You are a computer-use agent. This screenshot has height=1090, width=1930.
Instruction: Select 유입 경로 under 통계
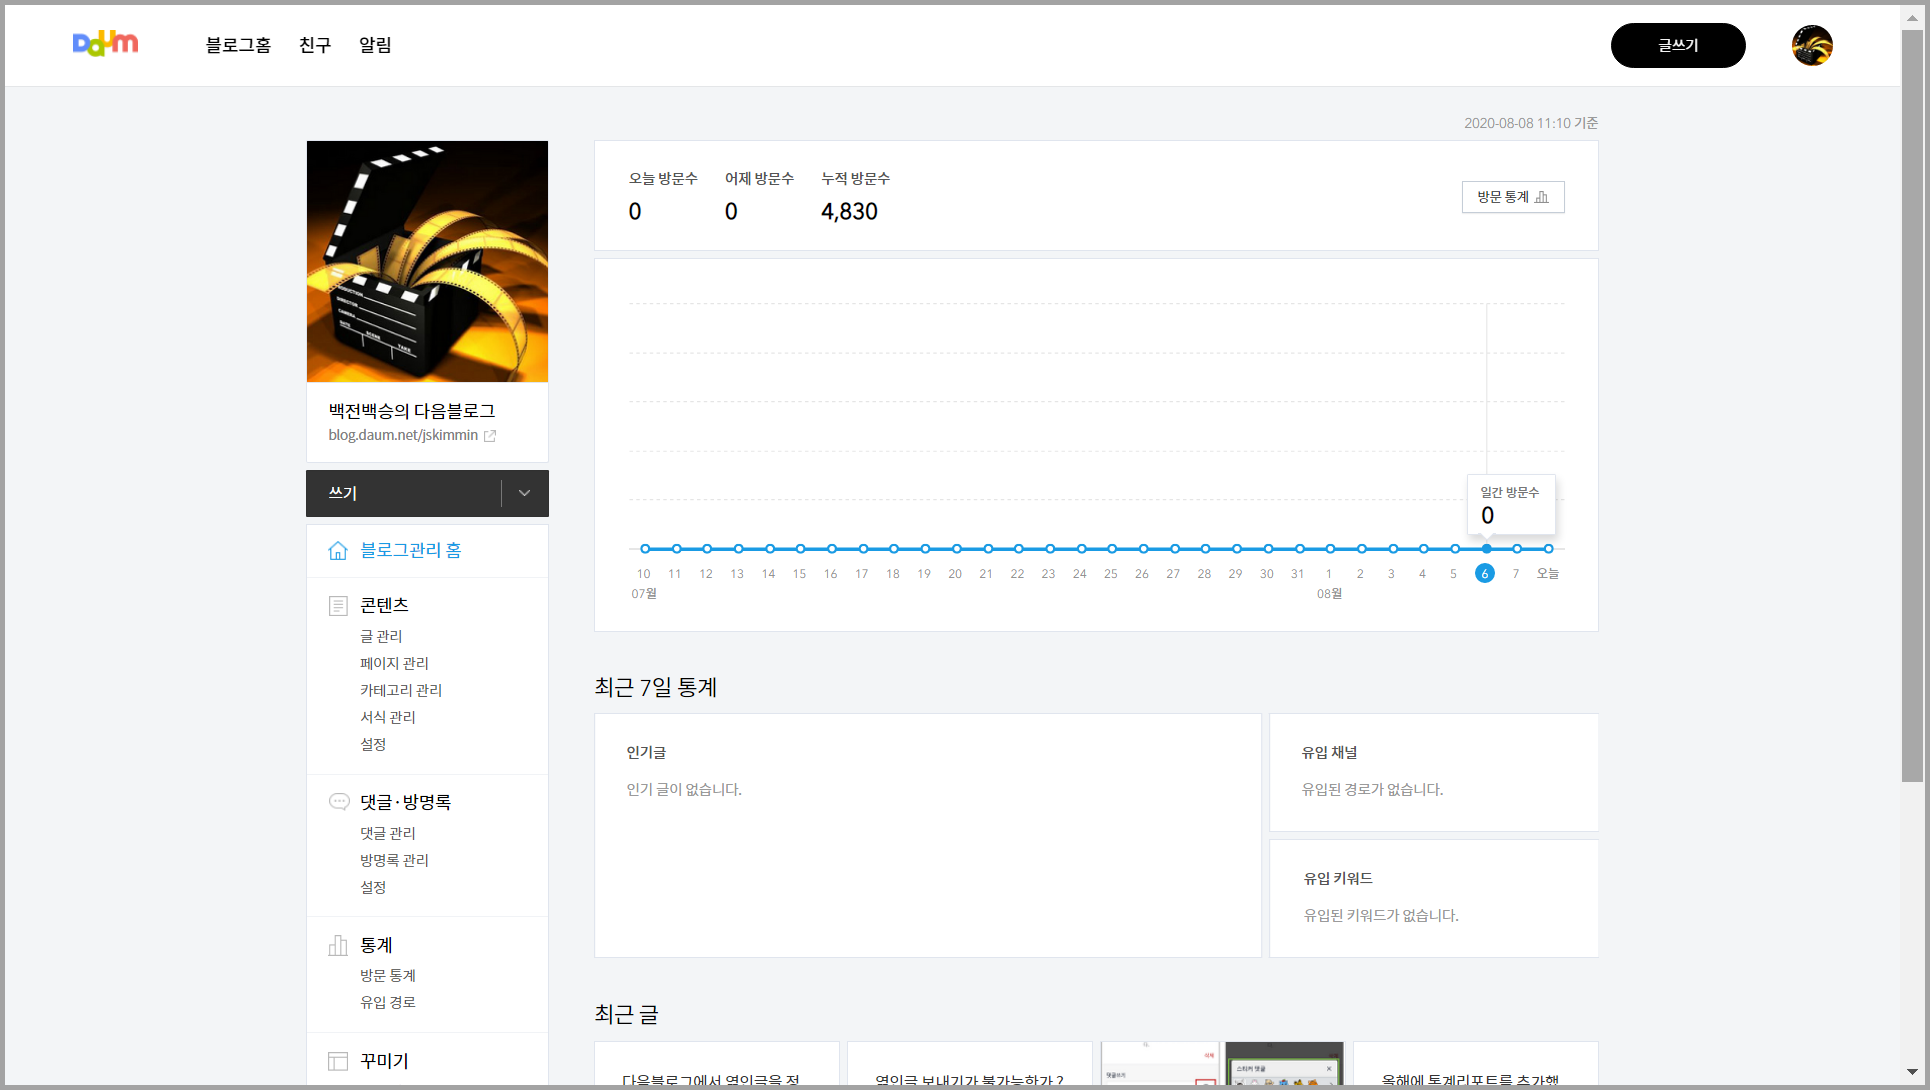[x=388, y=1003]
